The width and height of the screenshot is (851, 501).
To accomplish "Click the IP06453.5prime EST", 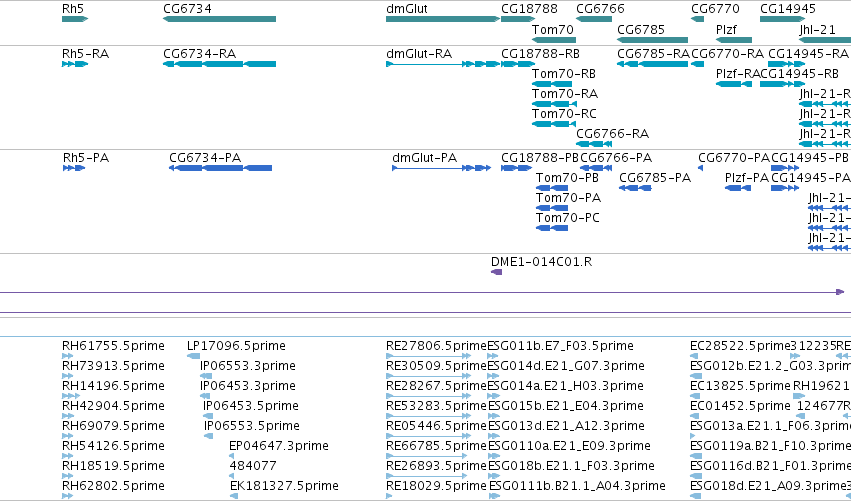I will pyautogui.click(x=208, y=416).
